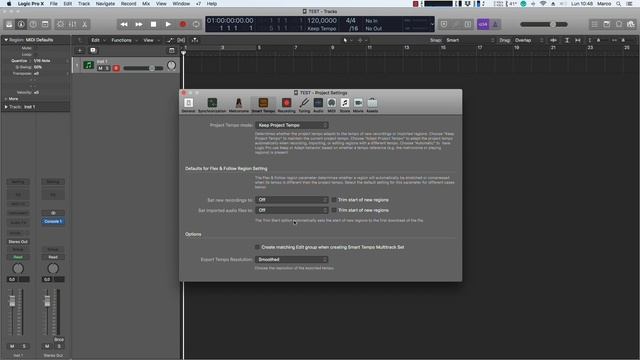Open the General tab in Project Settings
The image size is (640, 360).
pyautogui.click(x=188, y=105)
